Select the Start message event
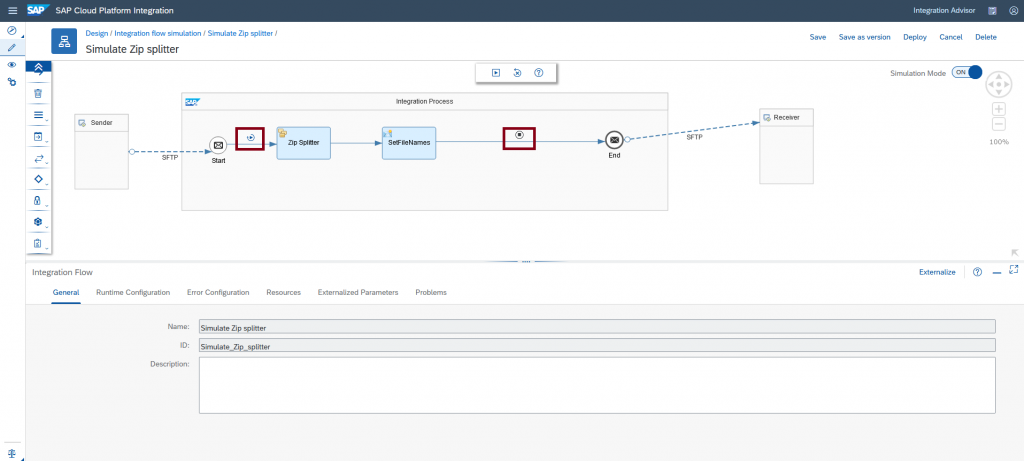1024x461 pixels. pyautogui.click(x=218, y=145)
